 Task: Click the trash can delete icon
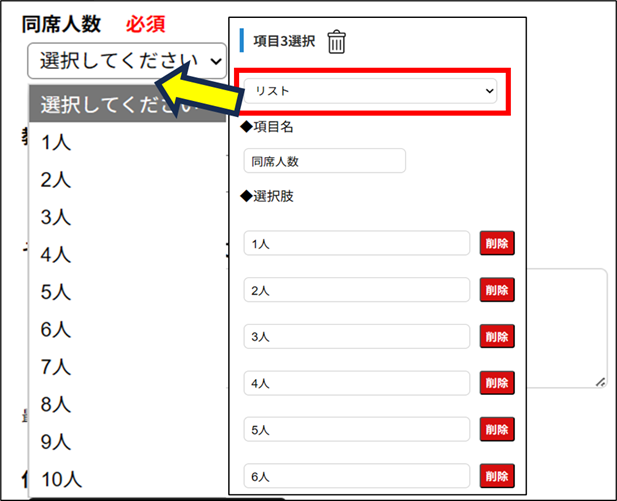click(x=337, y=42)
